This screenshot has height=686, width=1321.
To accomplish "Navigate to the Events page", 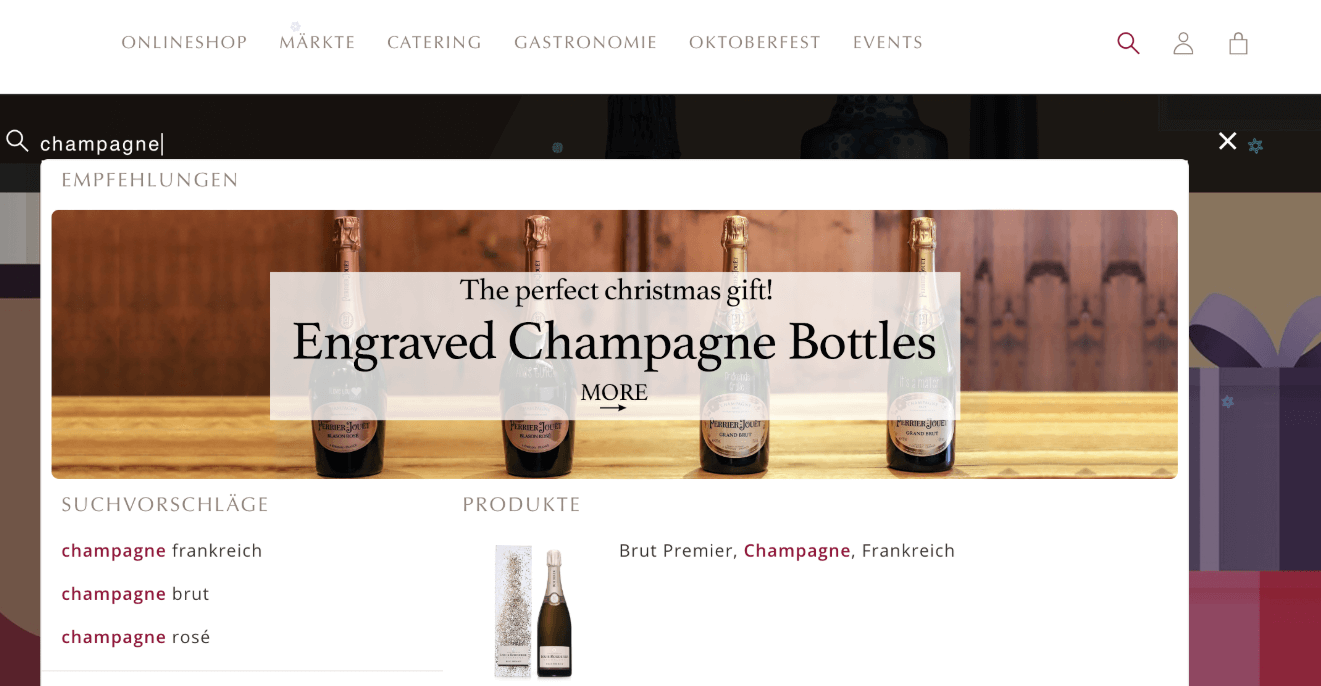I will [887, 42].
